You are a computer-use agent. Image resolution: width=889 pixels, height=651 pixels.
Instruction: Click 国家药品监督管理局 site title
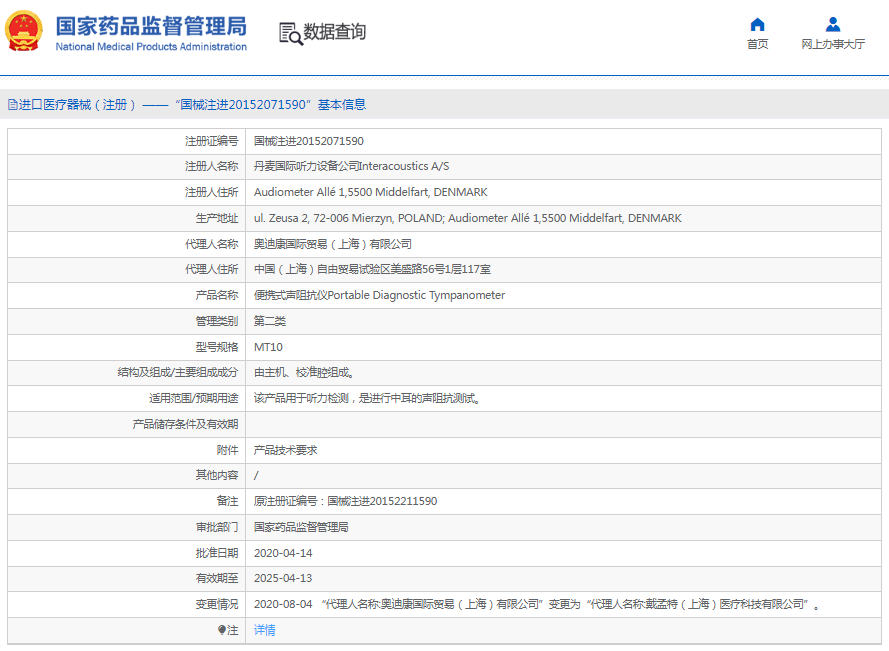tap(151, 27)
